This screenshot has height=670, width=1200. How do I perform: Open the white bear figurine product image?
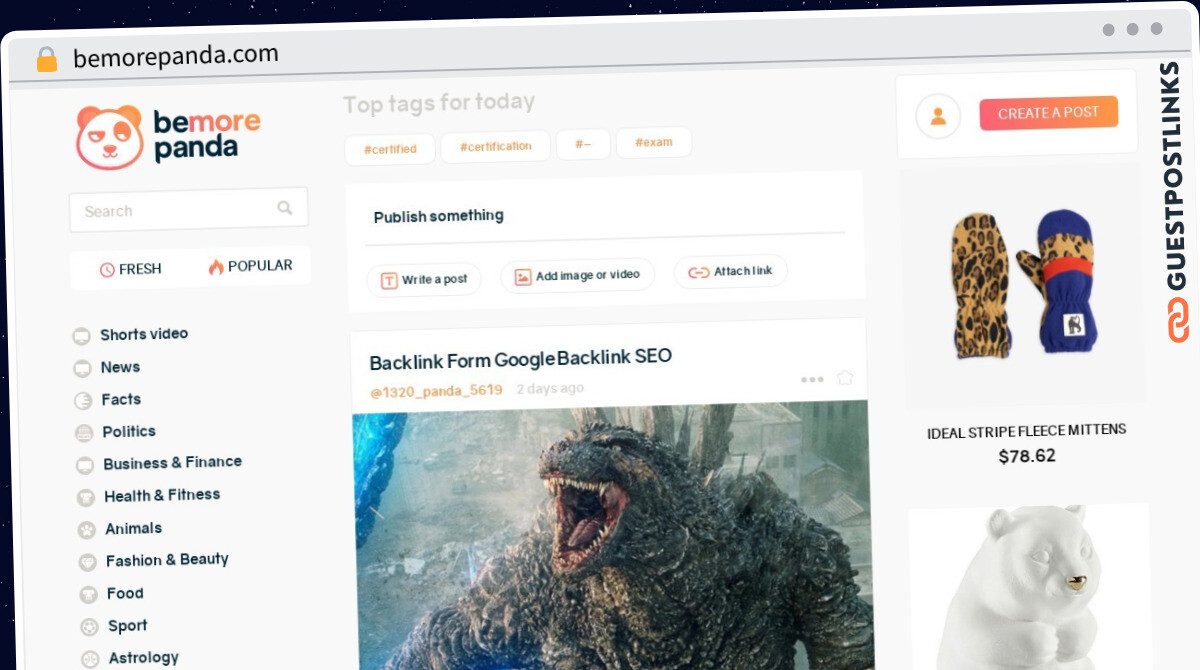click(x=1032, y=587)
